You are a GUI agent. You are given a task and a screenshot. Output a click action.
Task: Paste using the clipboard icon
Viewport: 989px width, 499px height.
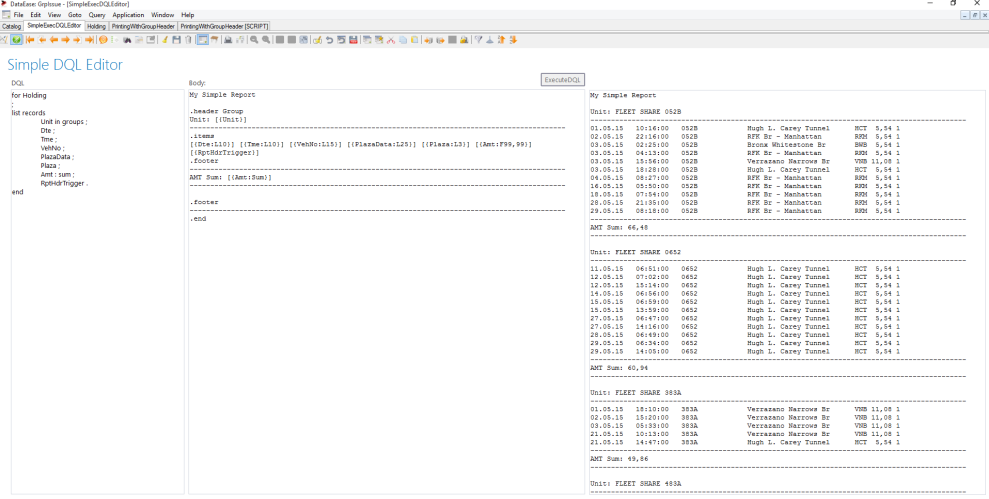pos(414,40)
